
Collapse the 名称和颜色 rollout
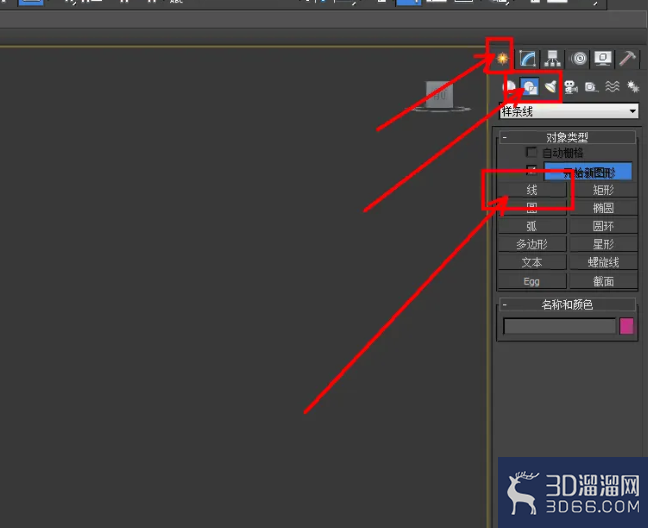point(567,304)
